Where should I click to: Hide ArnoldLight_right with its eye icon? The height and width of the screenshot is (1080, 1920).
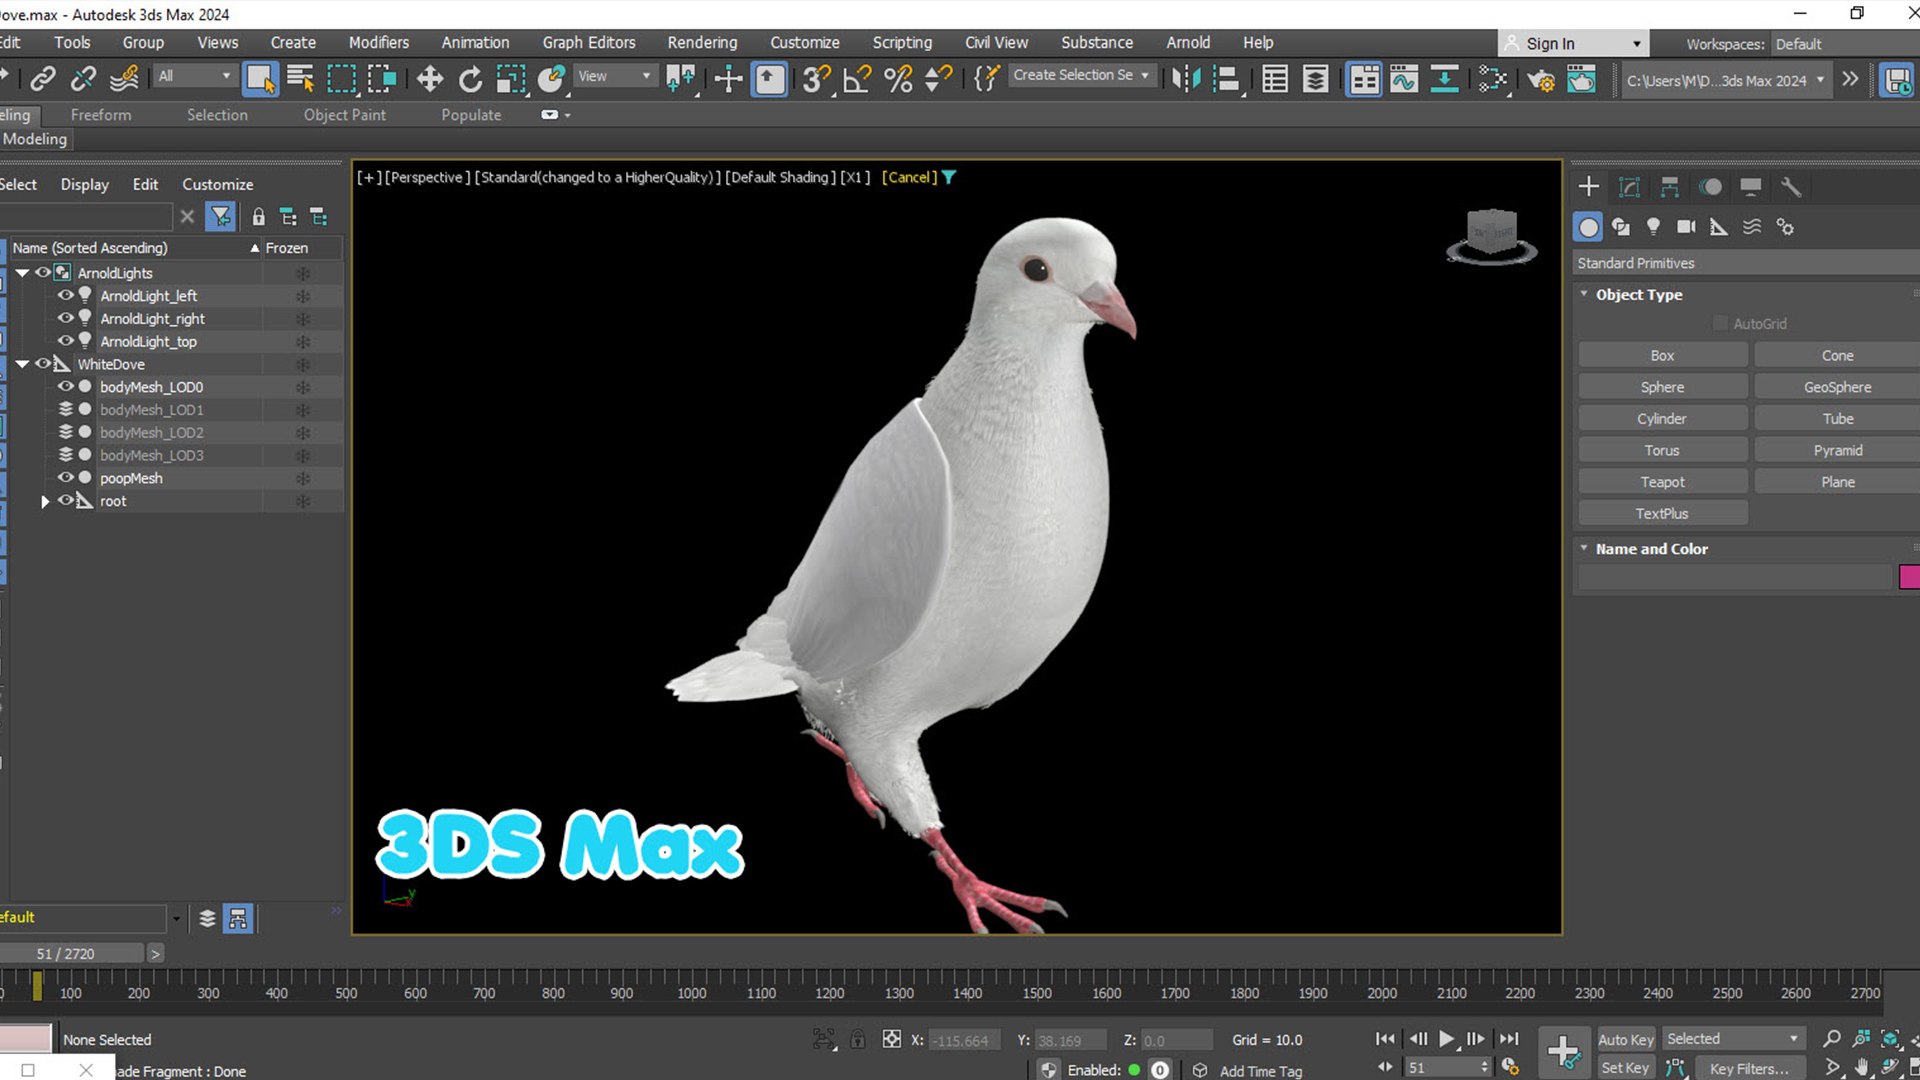(65, 318)
